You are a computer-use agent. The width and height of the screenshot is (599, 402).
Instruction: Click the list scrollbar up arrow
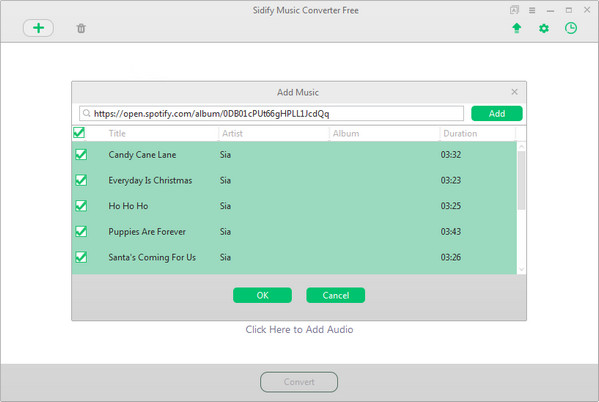521,146
